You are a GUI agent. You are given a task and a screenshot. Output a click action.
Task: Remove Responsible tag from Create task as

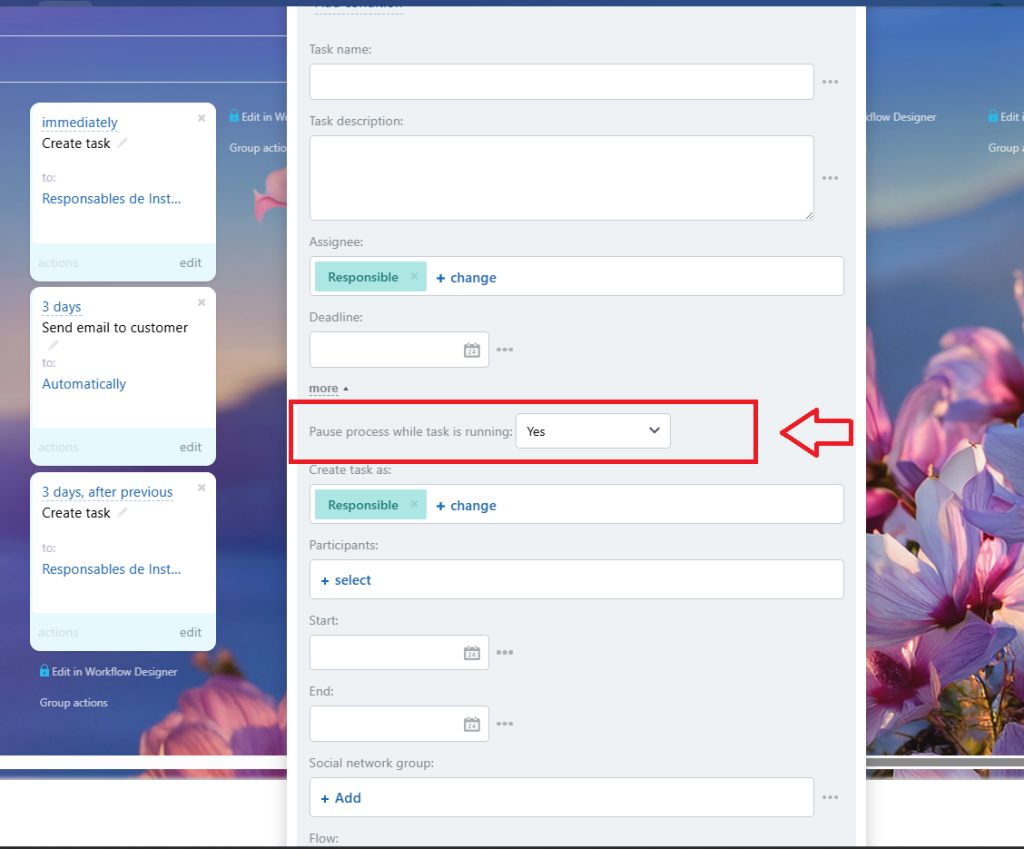pyautogui.click(x=414, y=505)
